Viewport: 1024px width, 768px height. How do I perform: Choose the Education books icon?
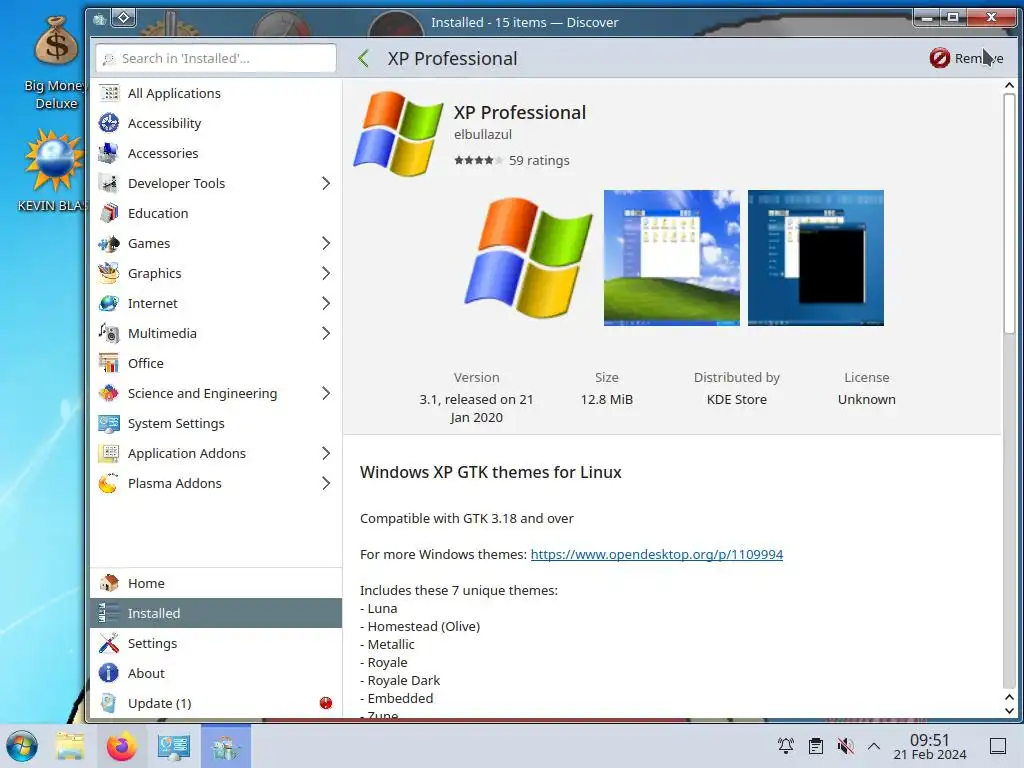109,214
